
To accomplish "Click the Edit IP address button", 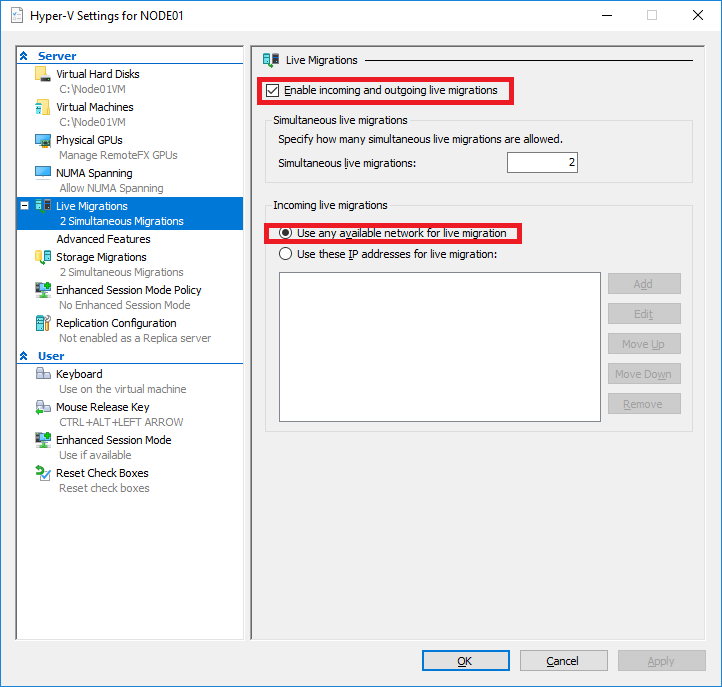I will 644,314.
